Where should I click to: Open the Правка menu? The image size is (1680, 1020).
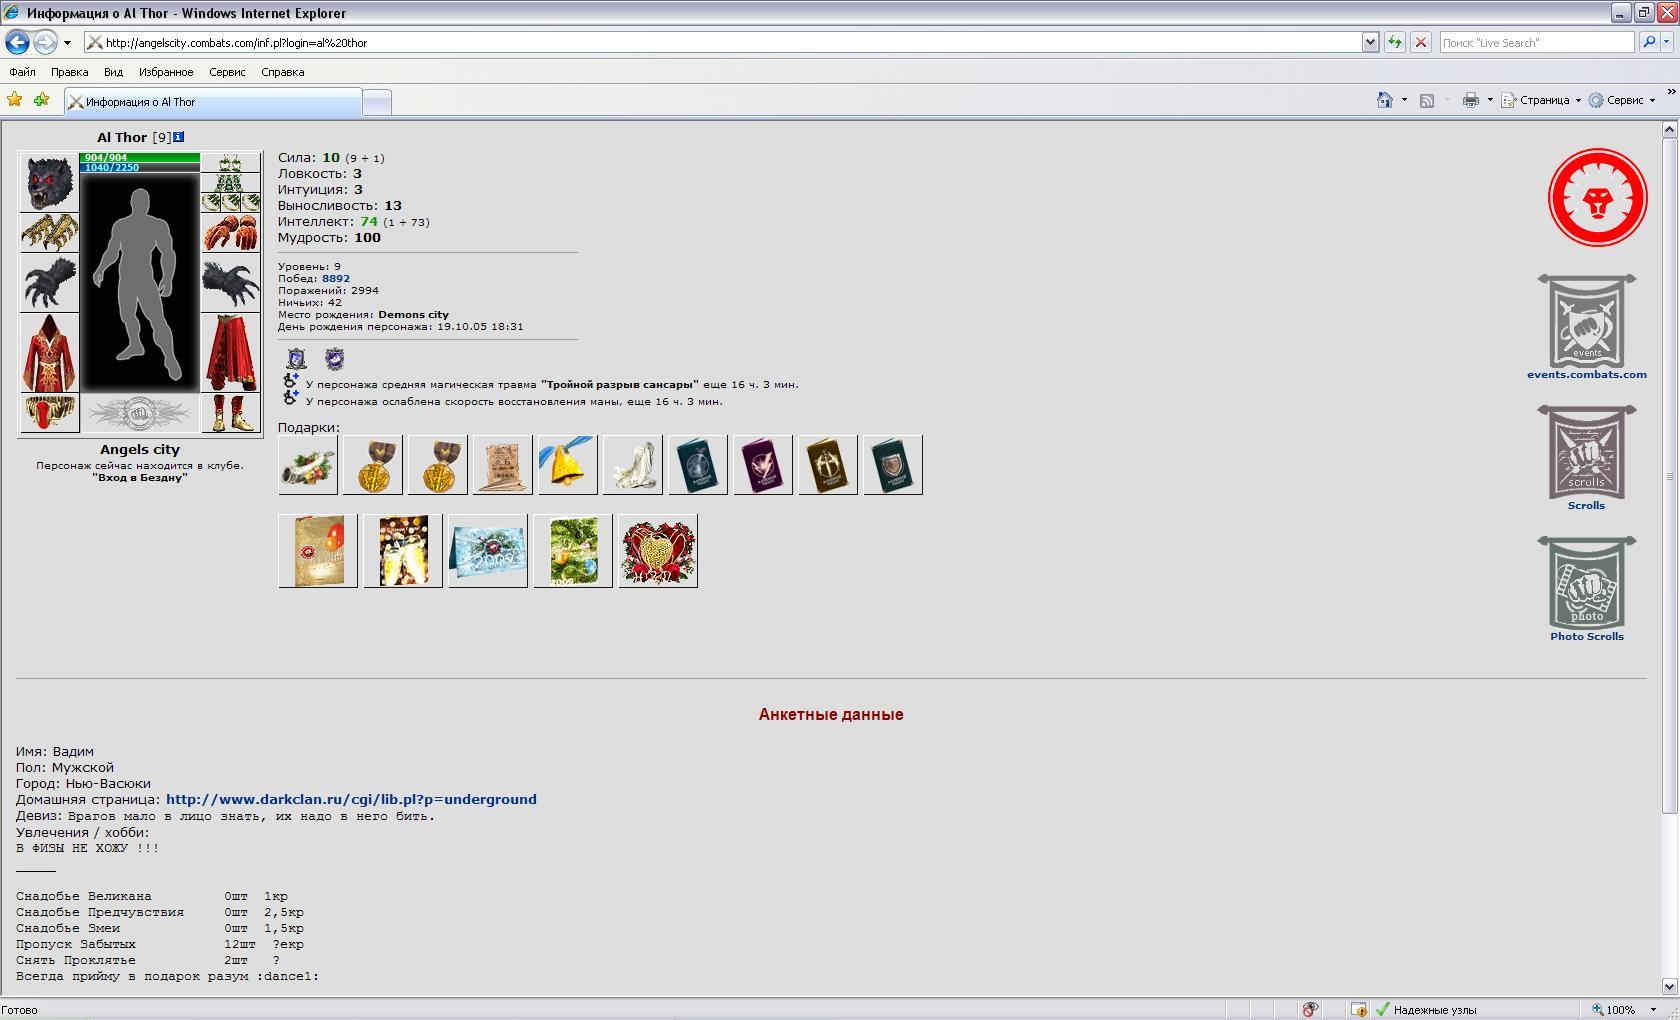pyautogui.click(x=69, y=72)
